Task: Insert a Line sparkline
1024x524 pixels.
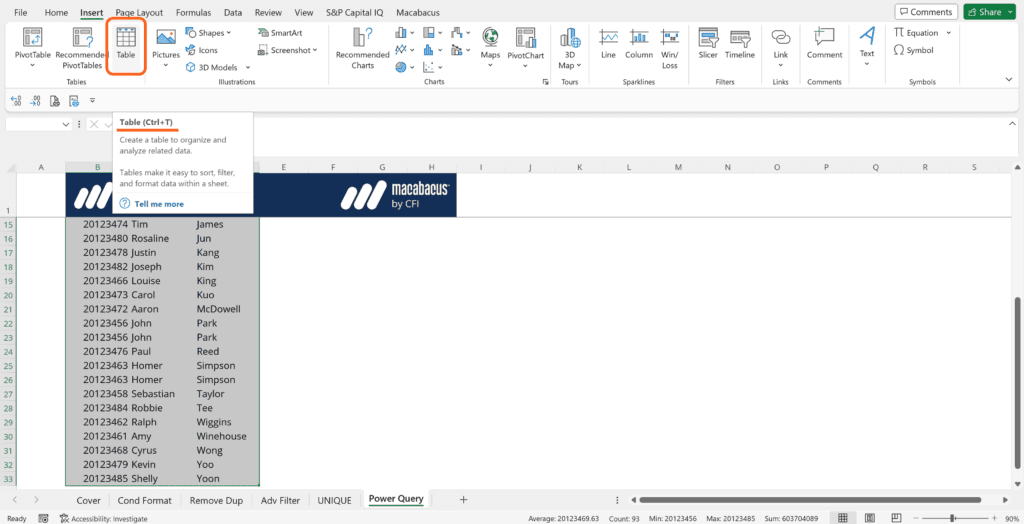Action: pos(608,43)
